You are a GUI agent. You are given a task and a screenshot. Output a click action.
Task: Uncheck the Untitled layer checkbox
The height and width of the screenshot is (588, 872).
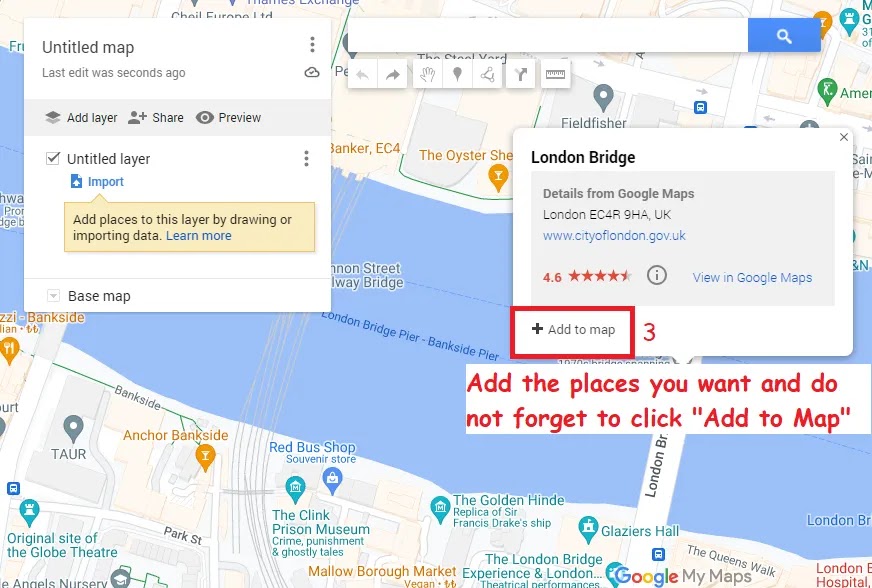pos(53,158)
